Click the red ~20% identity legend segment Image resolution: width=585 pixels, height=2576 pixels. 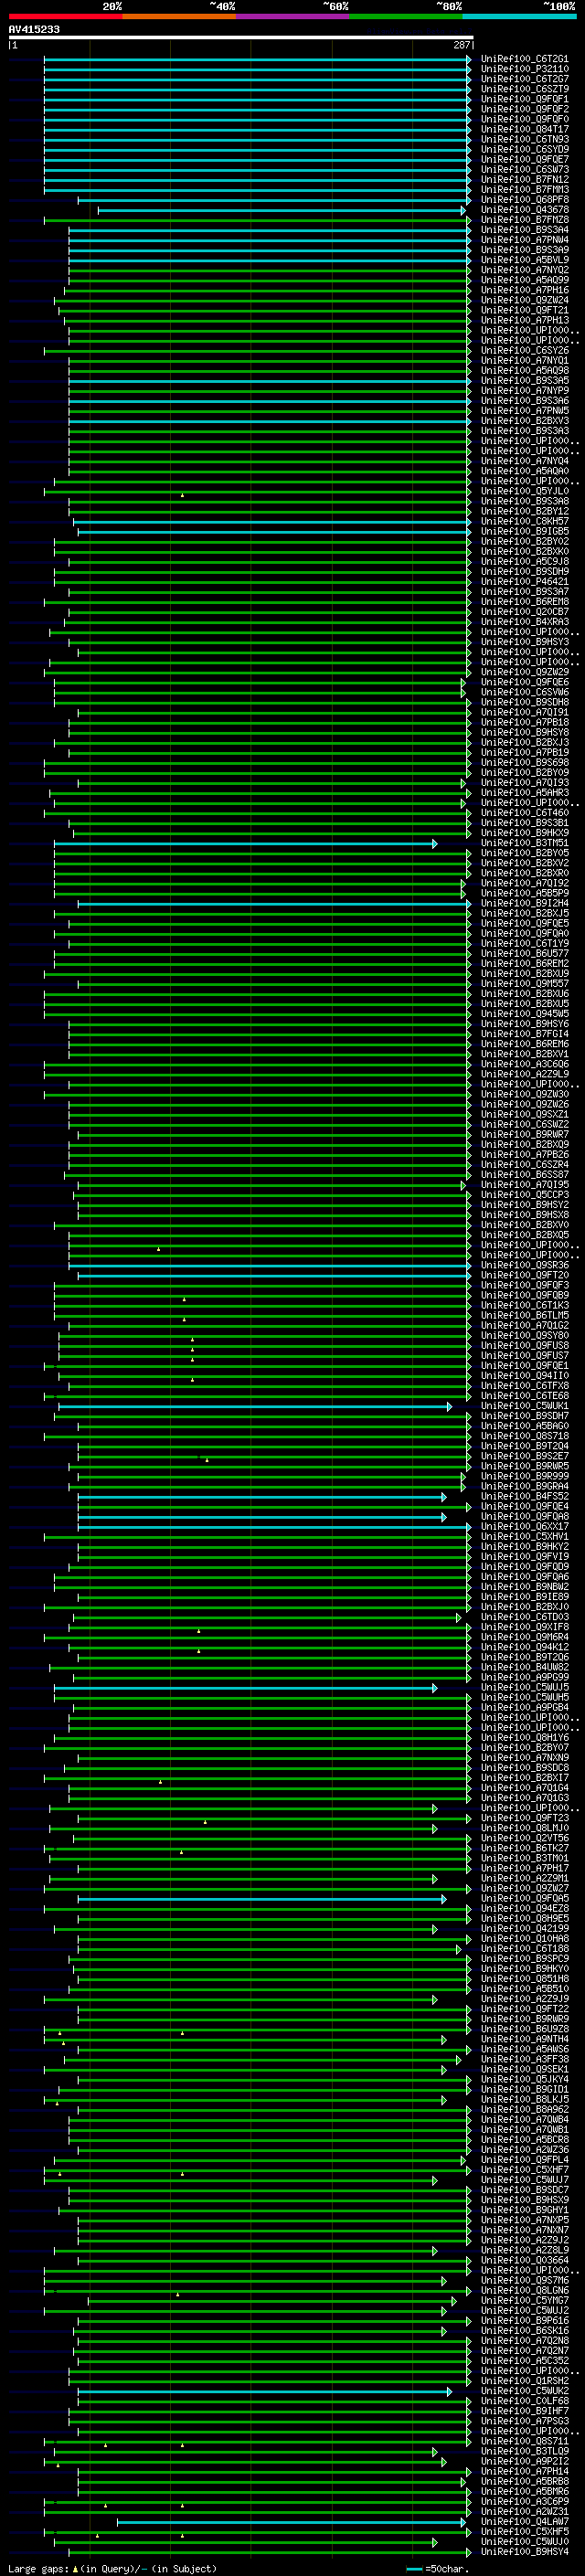65,16
